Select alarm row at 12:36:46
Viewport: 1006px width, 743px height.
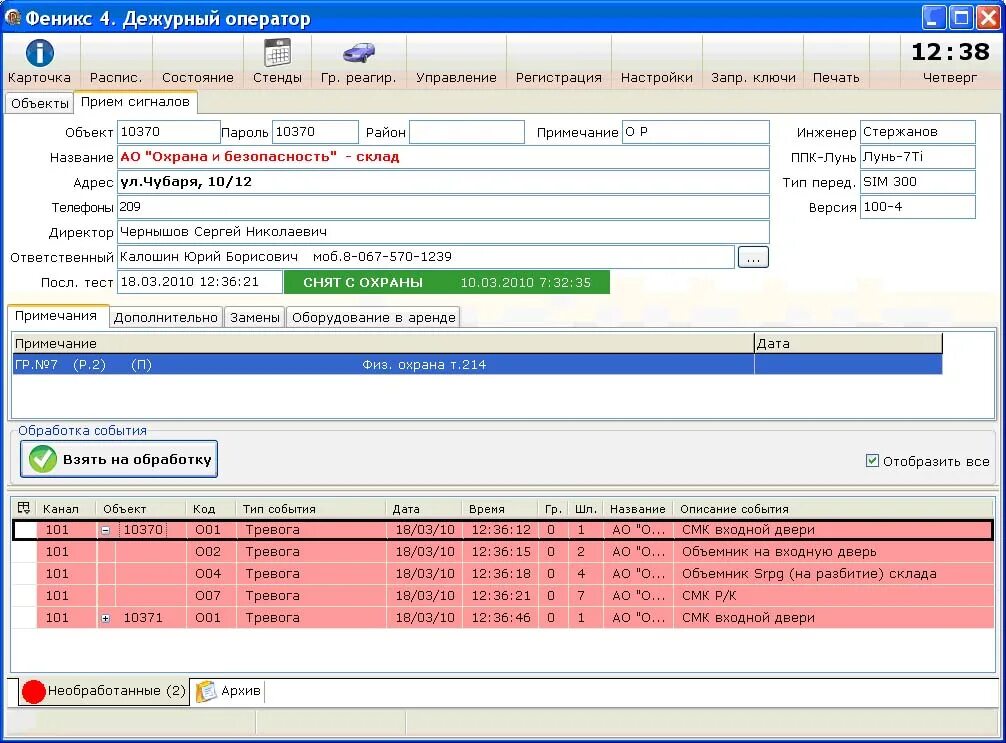(x=502, y=617)
